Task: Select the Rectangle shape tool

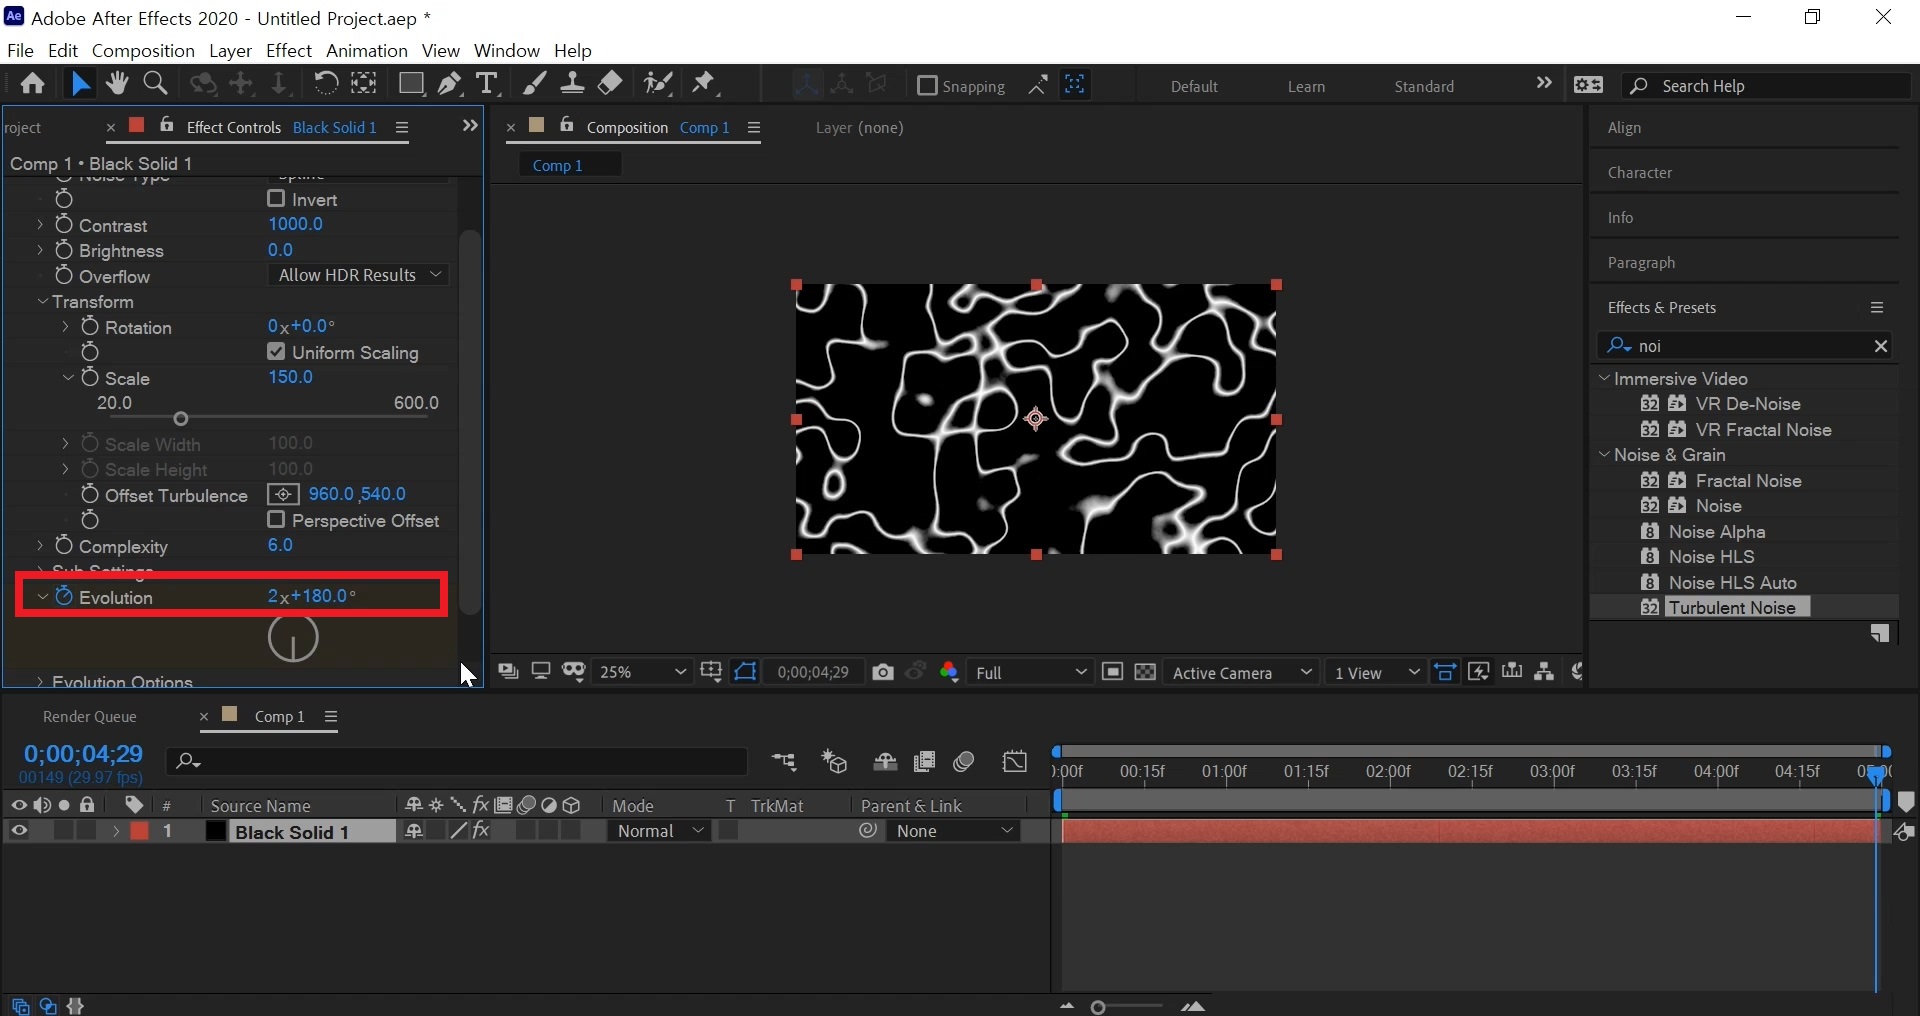Action: pyautogui.click(x=410, y=84)
